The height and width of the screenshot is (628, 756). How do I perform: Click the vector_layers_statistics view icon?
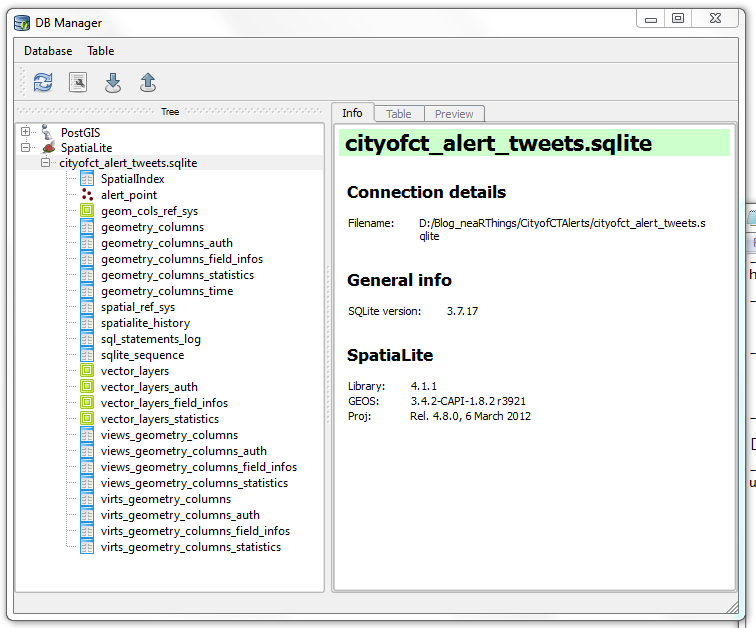(87, 418)
